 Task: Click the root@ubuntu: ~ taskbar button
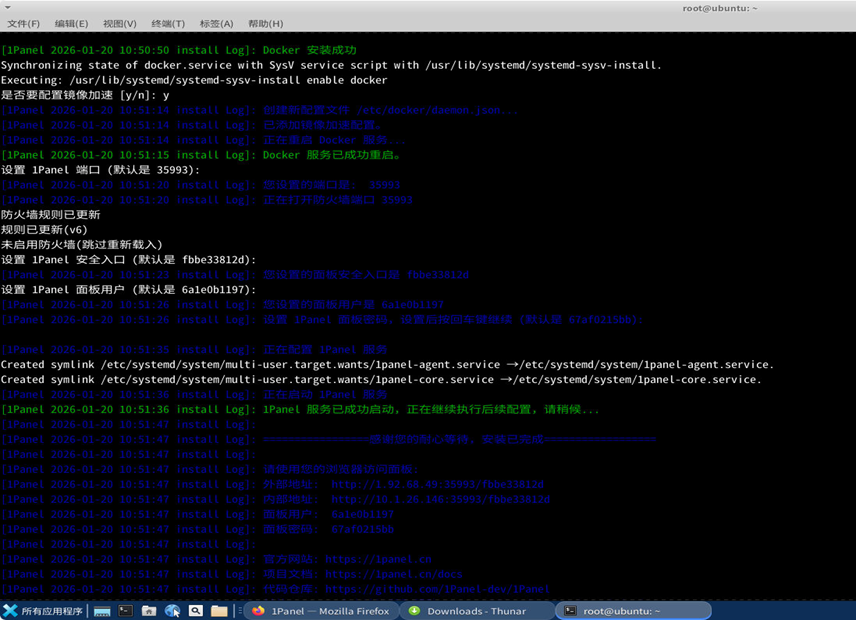(x=633, y=611)
